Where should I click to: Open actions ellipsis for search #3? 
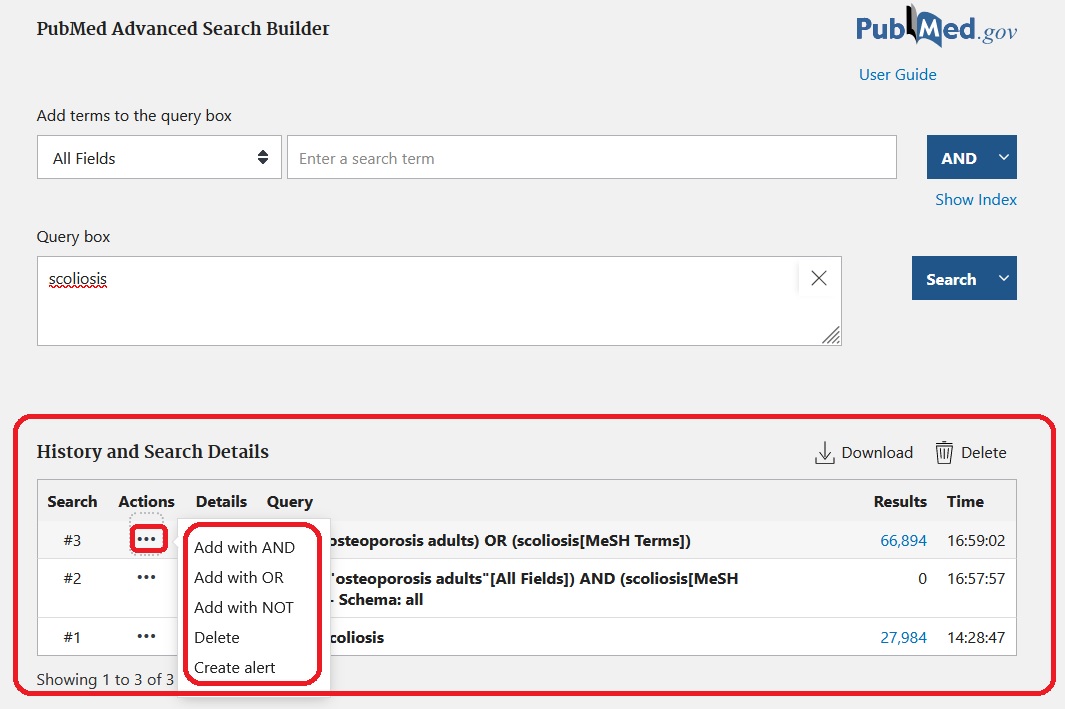click(147, 540)
